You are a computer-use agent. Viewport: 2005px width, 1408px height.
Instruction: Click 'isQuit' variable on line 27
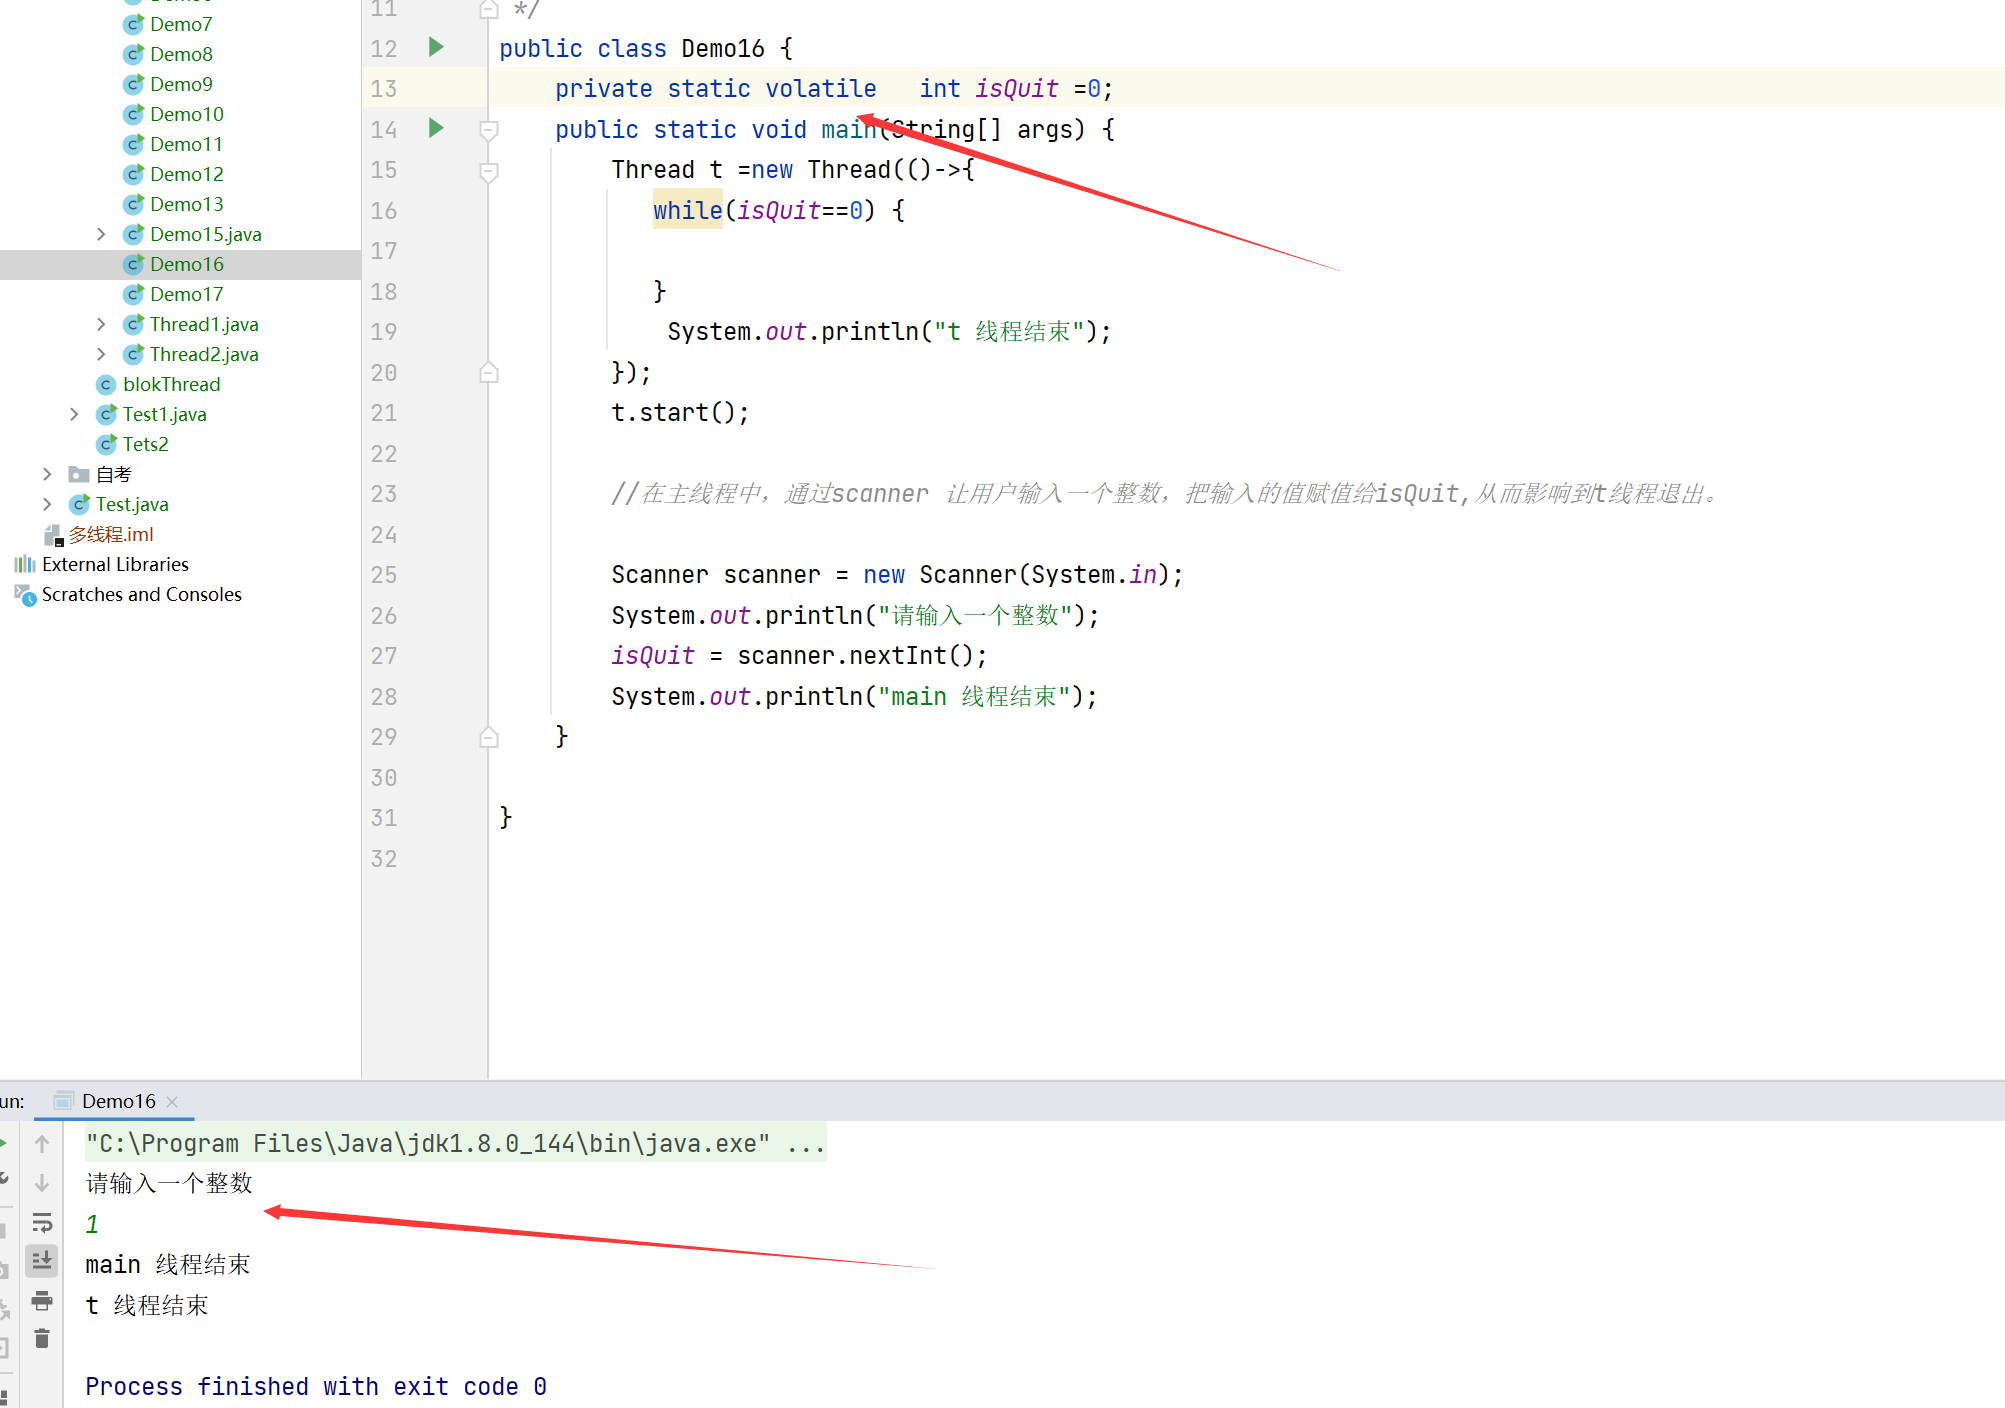tap(653, 655)
